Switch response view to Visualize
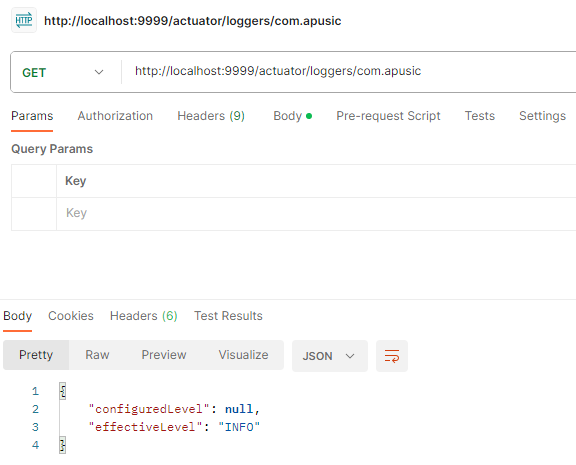576x465 pixels. click(x=243, y=355)
